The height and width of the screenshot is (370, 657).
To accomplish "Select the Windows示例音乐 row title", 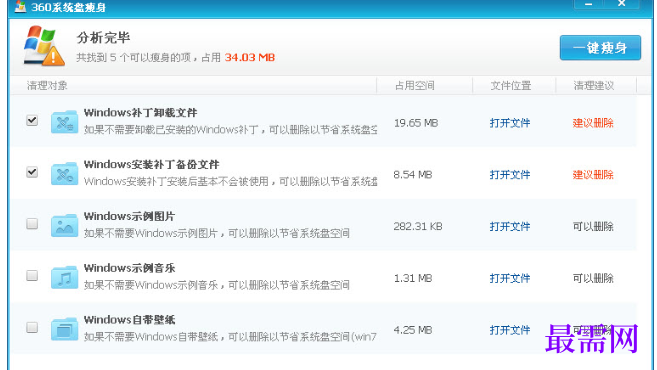I will [x=129, y=268].
